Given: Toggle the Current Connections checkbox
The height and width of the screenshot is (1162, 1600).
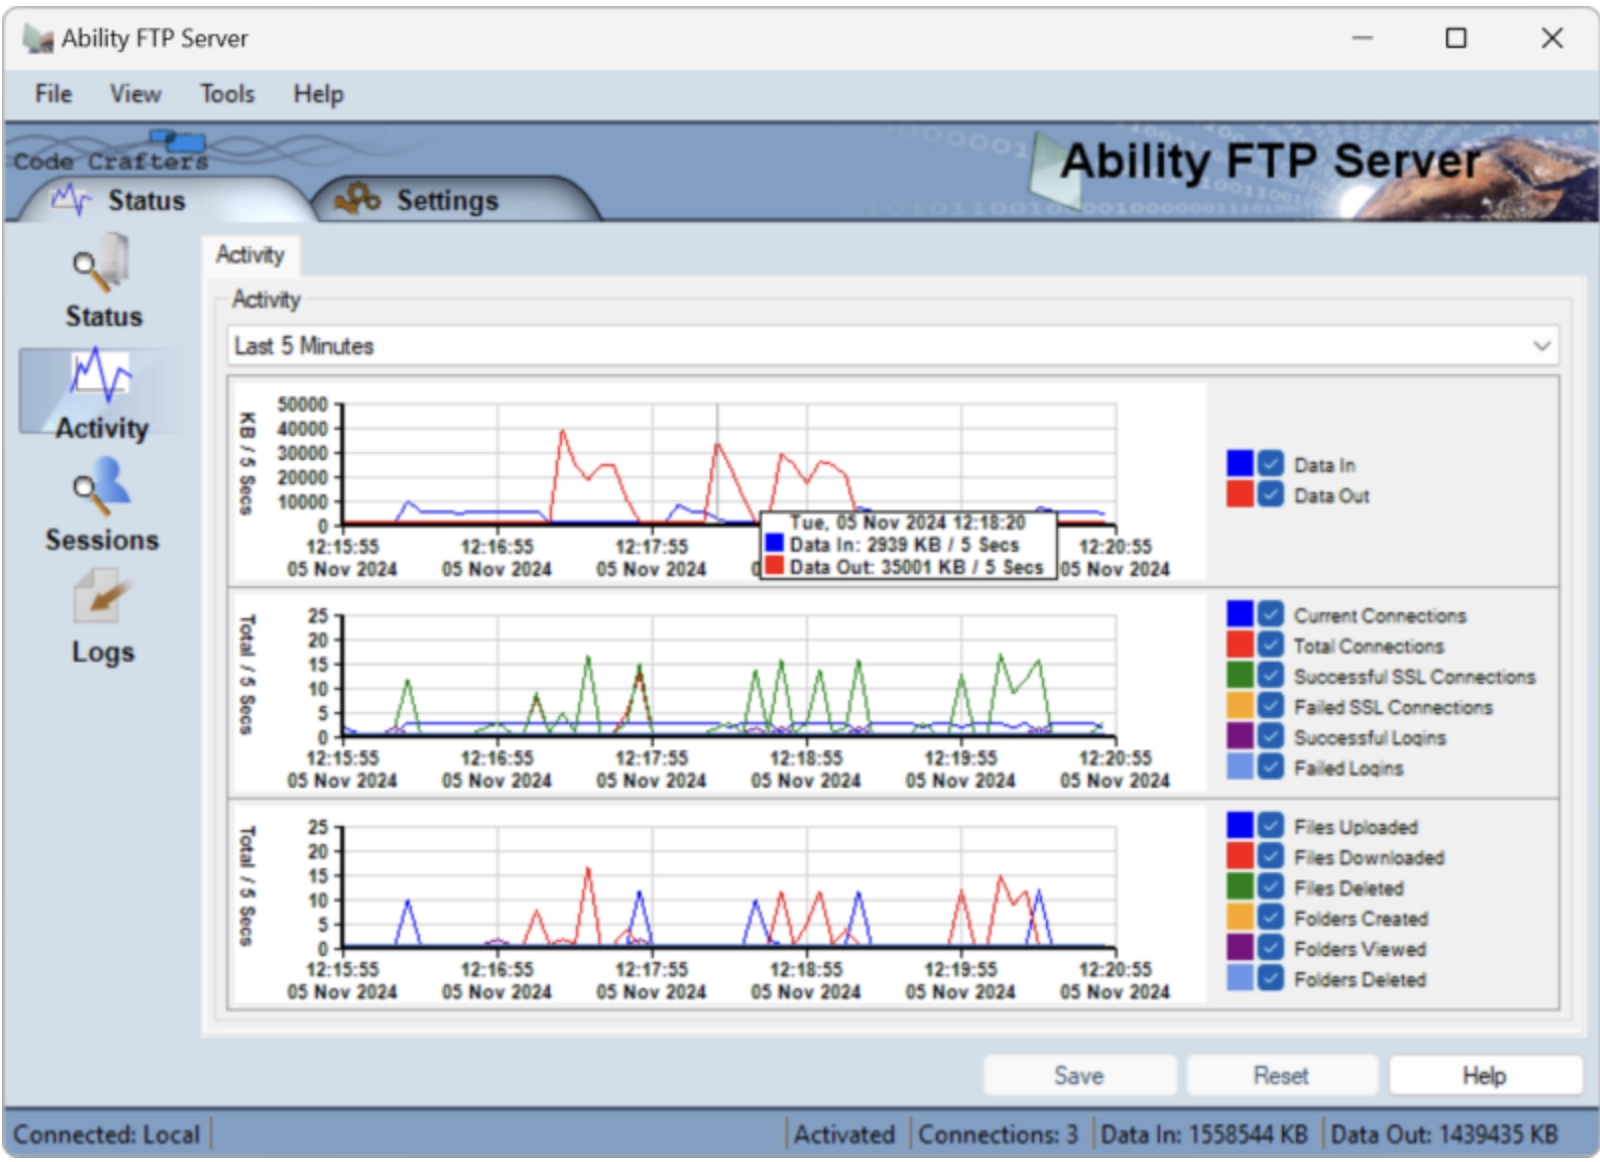Looking at the screenshot, I should pyautogui.click(x=1270, y=614).
